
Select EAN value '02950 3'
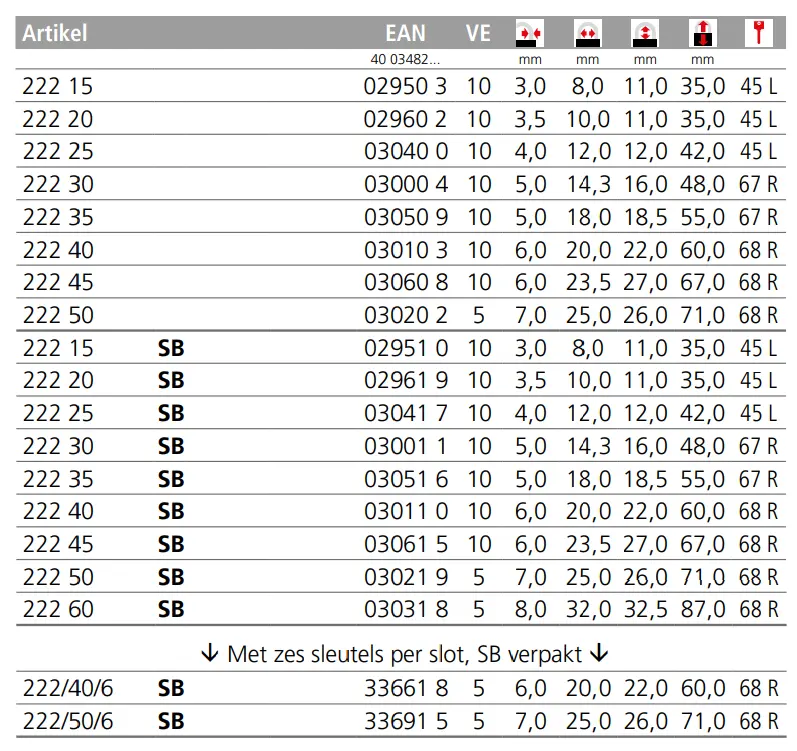405,86
